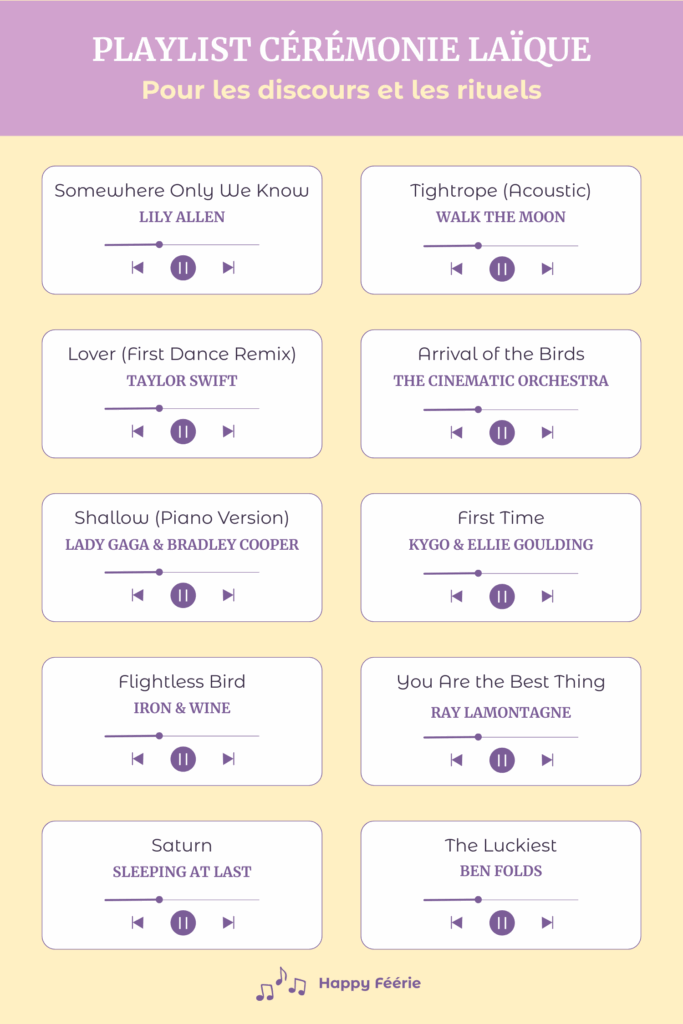Skip to next on You Are the Best Thing
This screenshot has height=1024, width=683.
click(548, 760)
